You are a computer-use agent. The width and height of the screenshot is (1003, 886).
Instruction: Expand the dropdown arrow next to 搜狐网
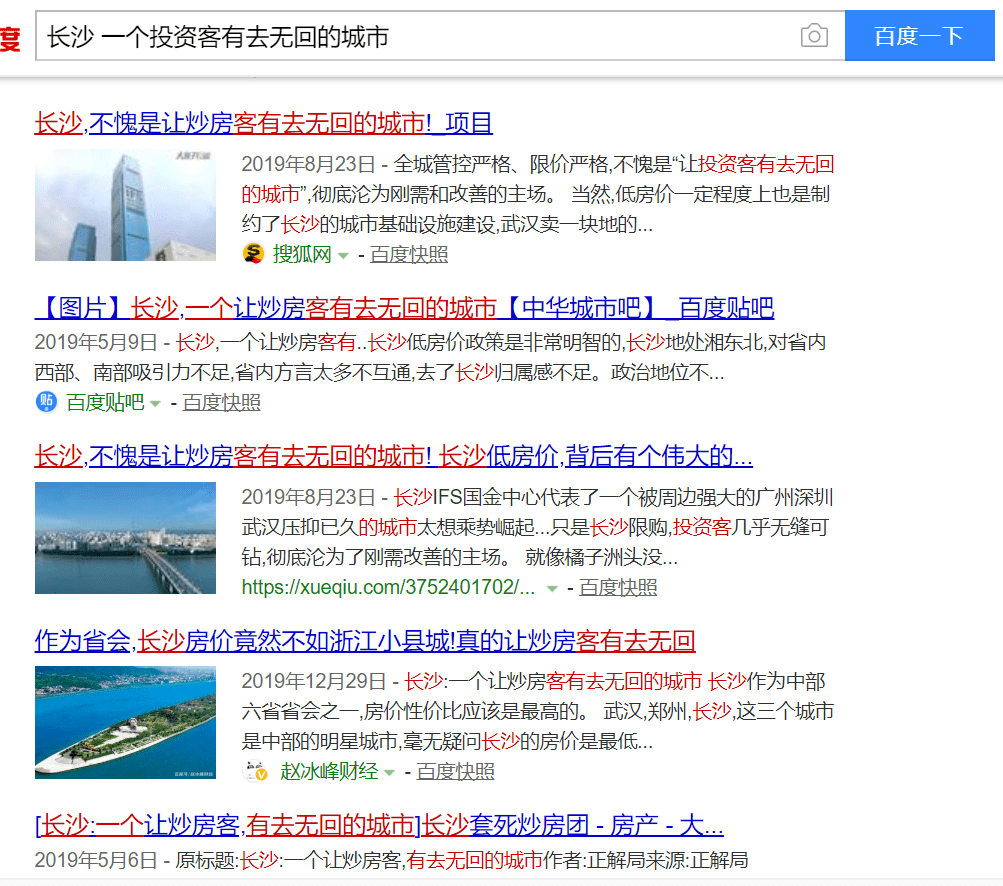(343, 256)
